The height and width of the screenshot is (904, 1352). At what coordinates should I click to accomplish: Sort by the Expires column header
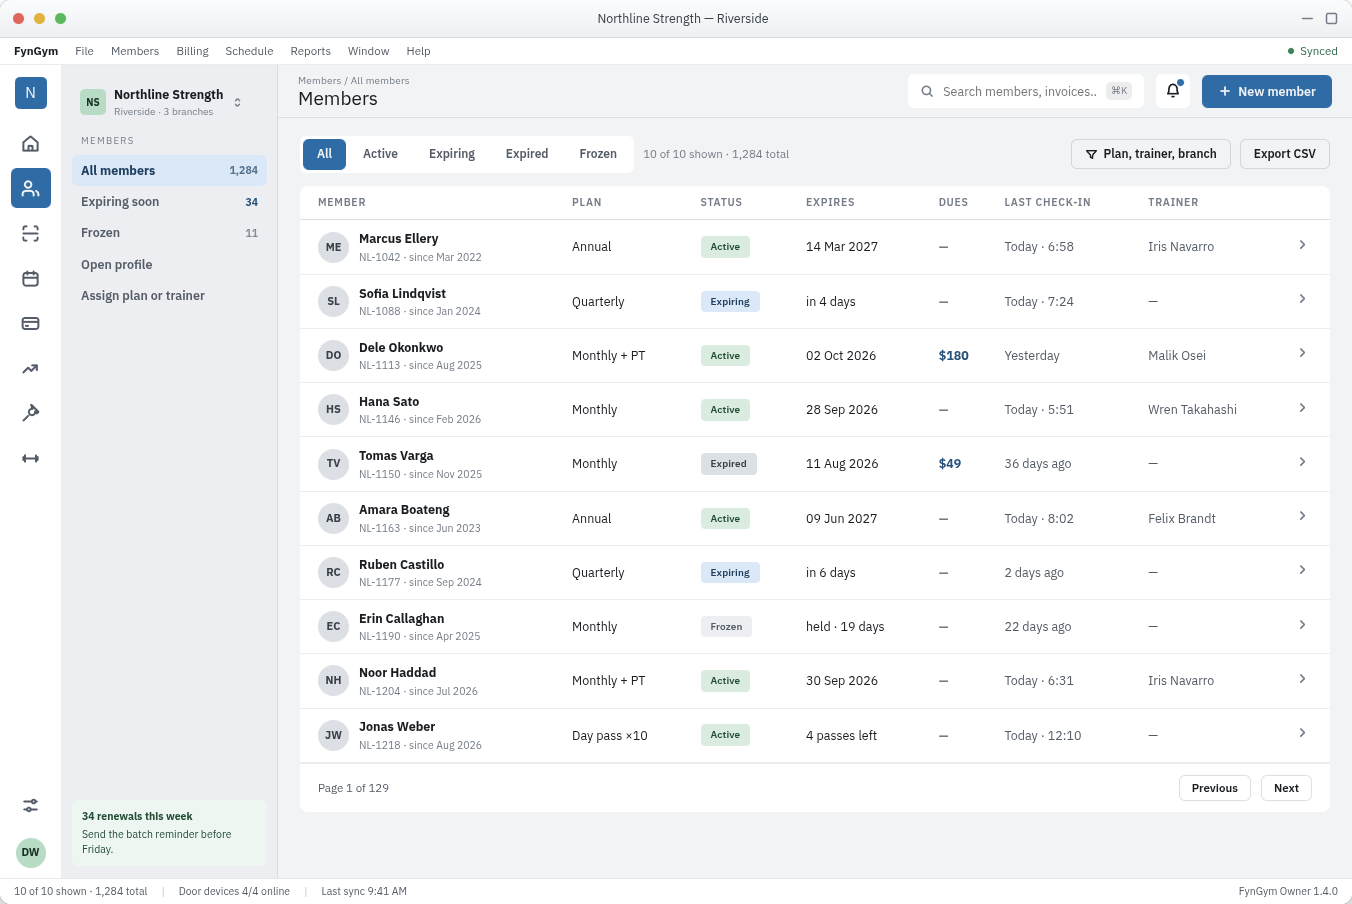point(830,202)
